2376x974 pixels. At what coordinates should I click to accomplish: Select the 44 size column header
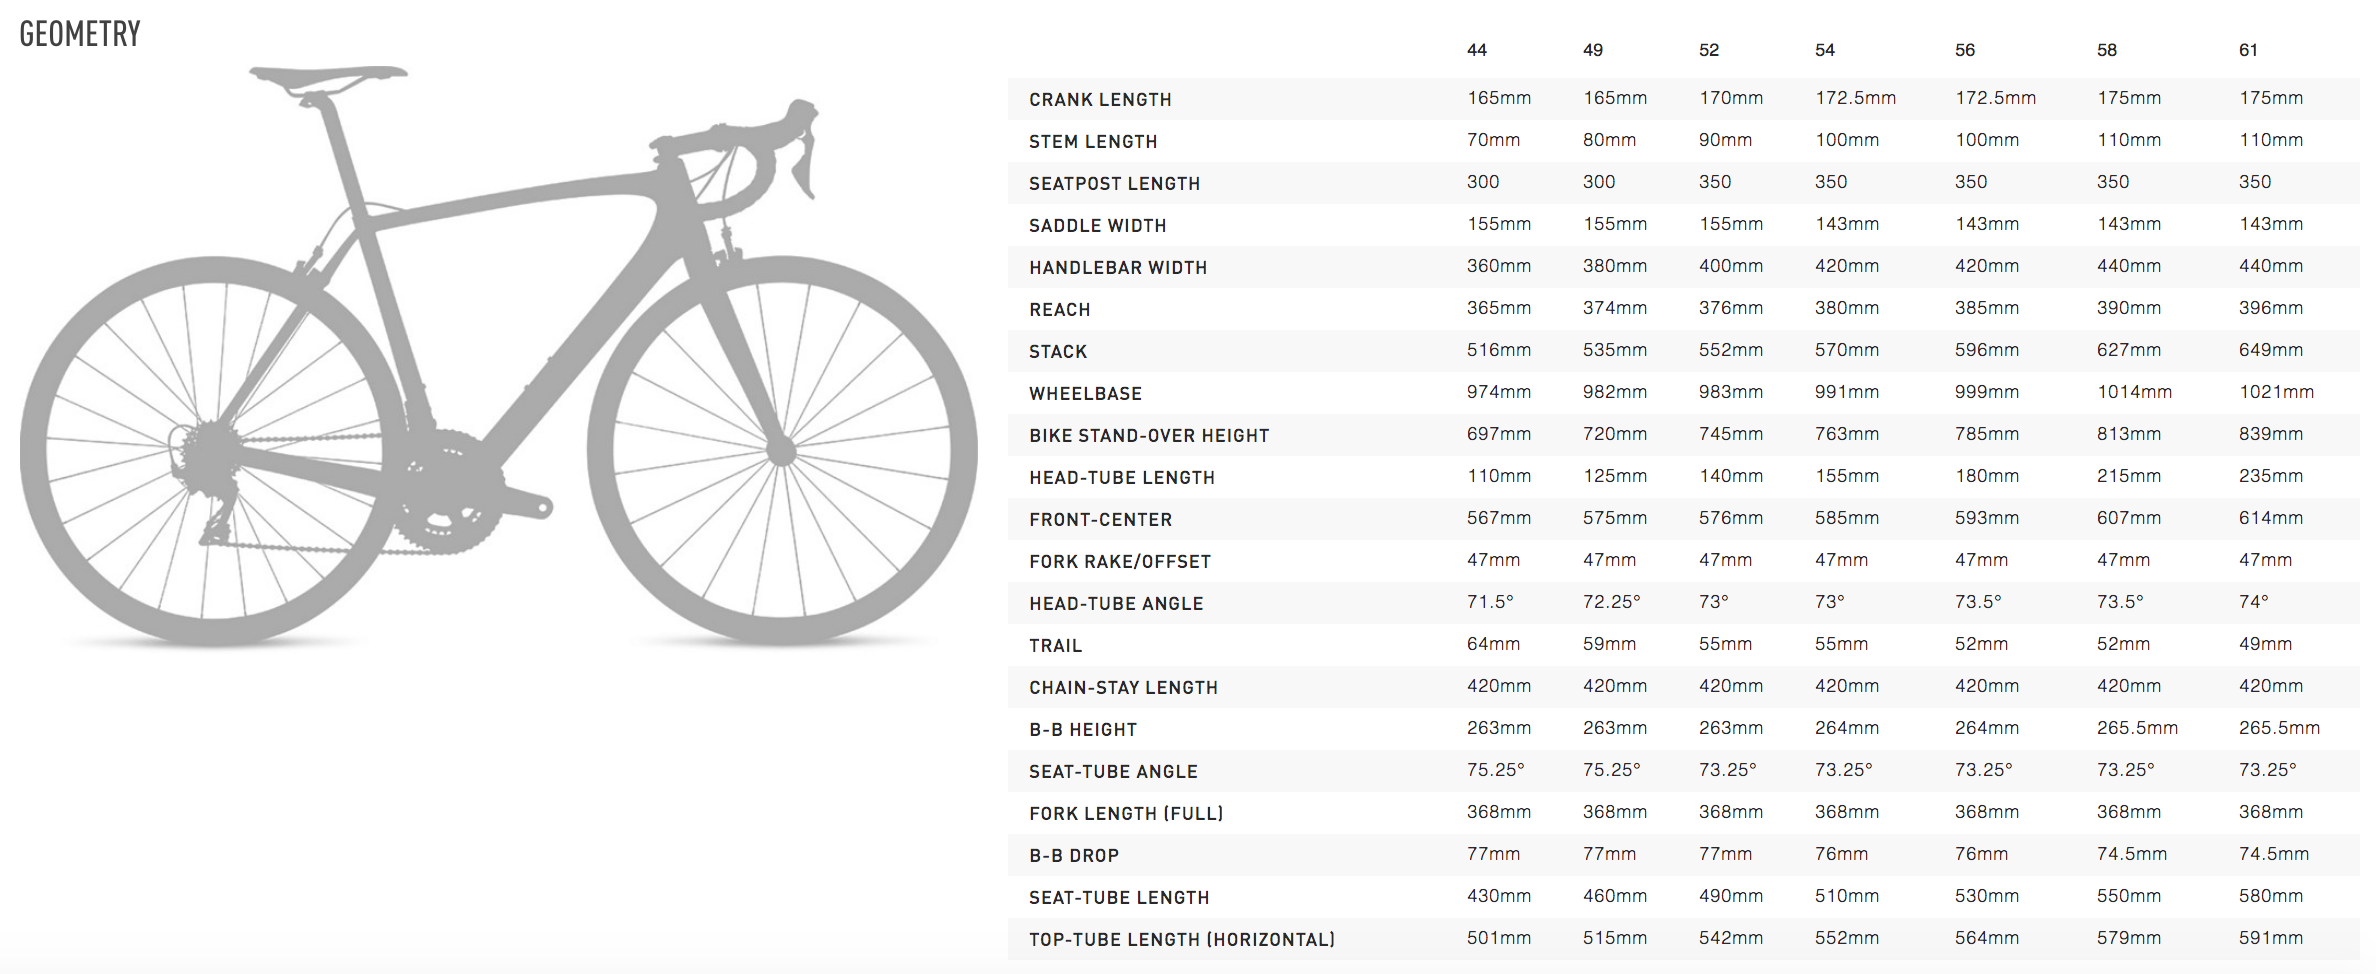click(x=1477, y=50)
